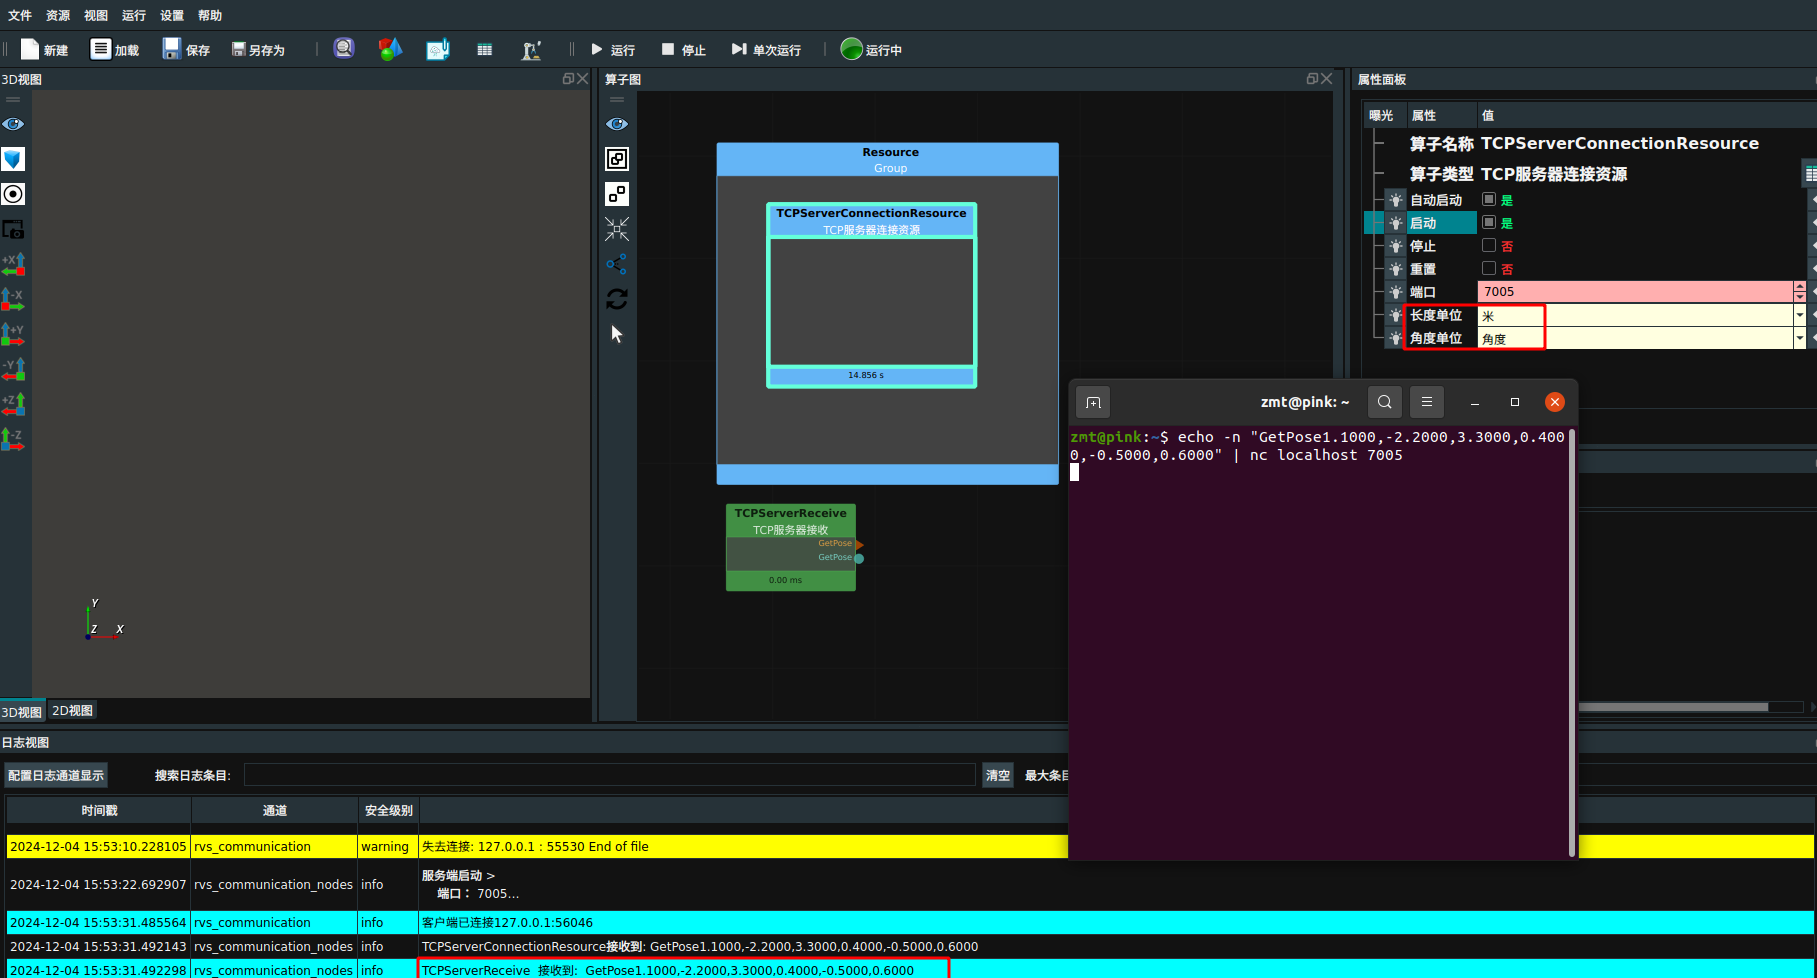The width and height of the screenshot is (1817, 978).
Task: Toggle the 启动 checkbox
Action: point(1489,222)
